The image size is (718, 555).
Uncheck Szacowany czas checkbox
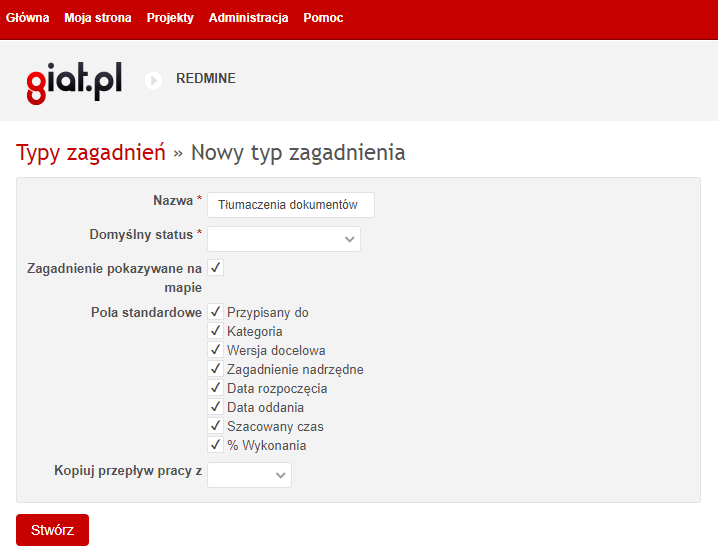(216, 426)
